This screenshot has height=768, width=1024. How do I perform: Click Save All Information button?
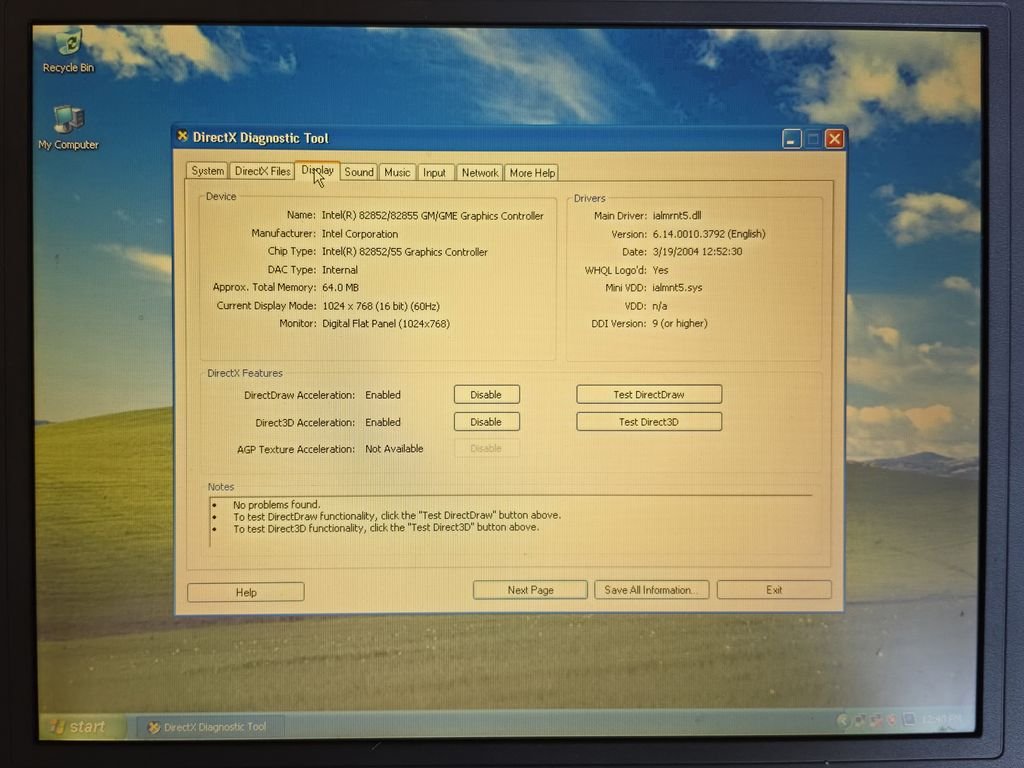click(x=651, y=590)
